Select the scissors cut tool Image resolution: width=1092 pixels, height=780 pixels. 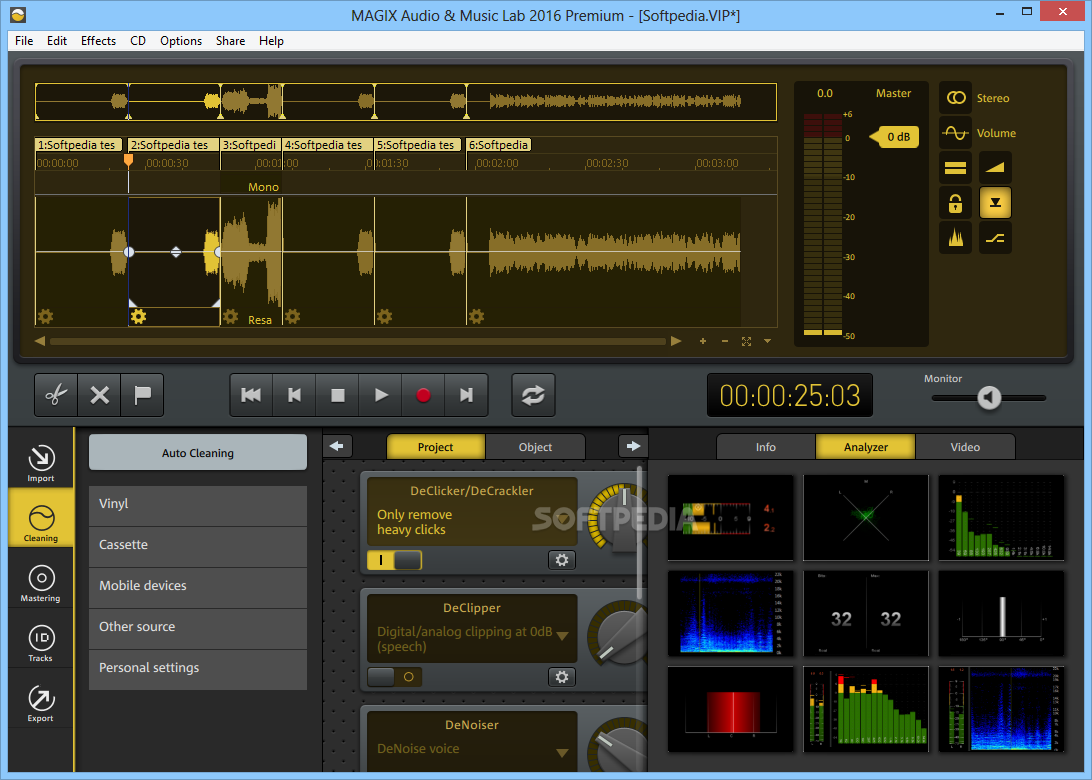pos(56,395)
